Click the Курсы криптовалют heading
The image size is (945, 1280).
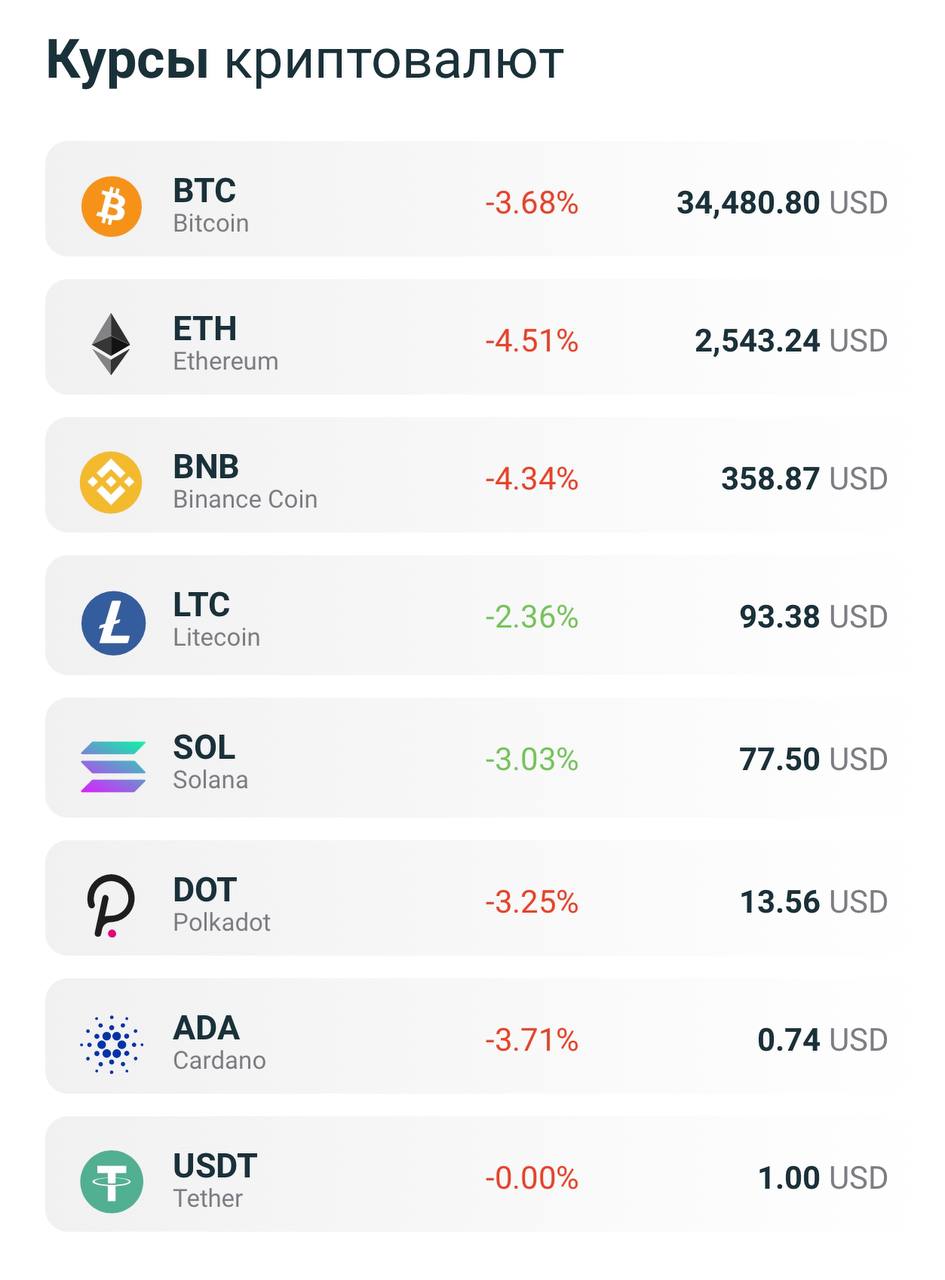[x=305, y=61]
